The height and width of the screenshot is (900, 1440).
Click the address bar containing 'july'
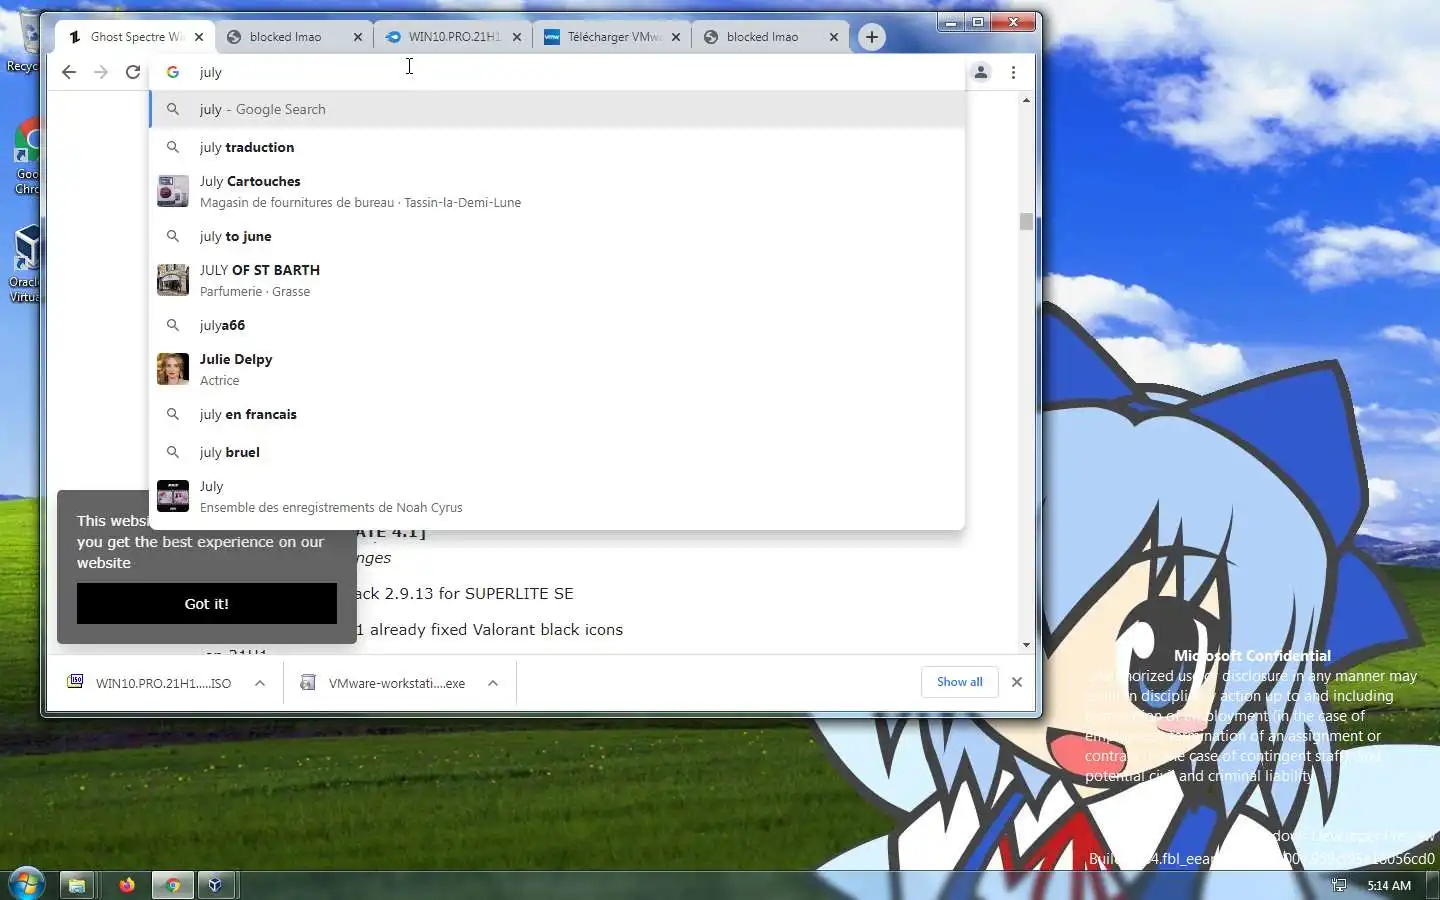(557, 72)
